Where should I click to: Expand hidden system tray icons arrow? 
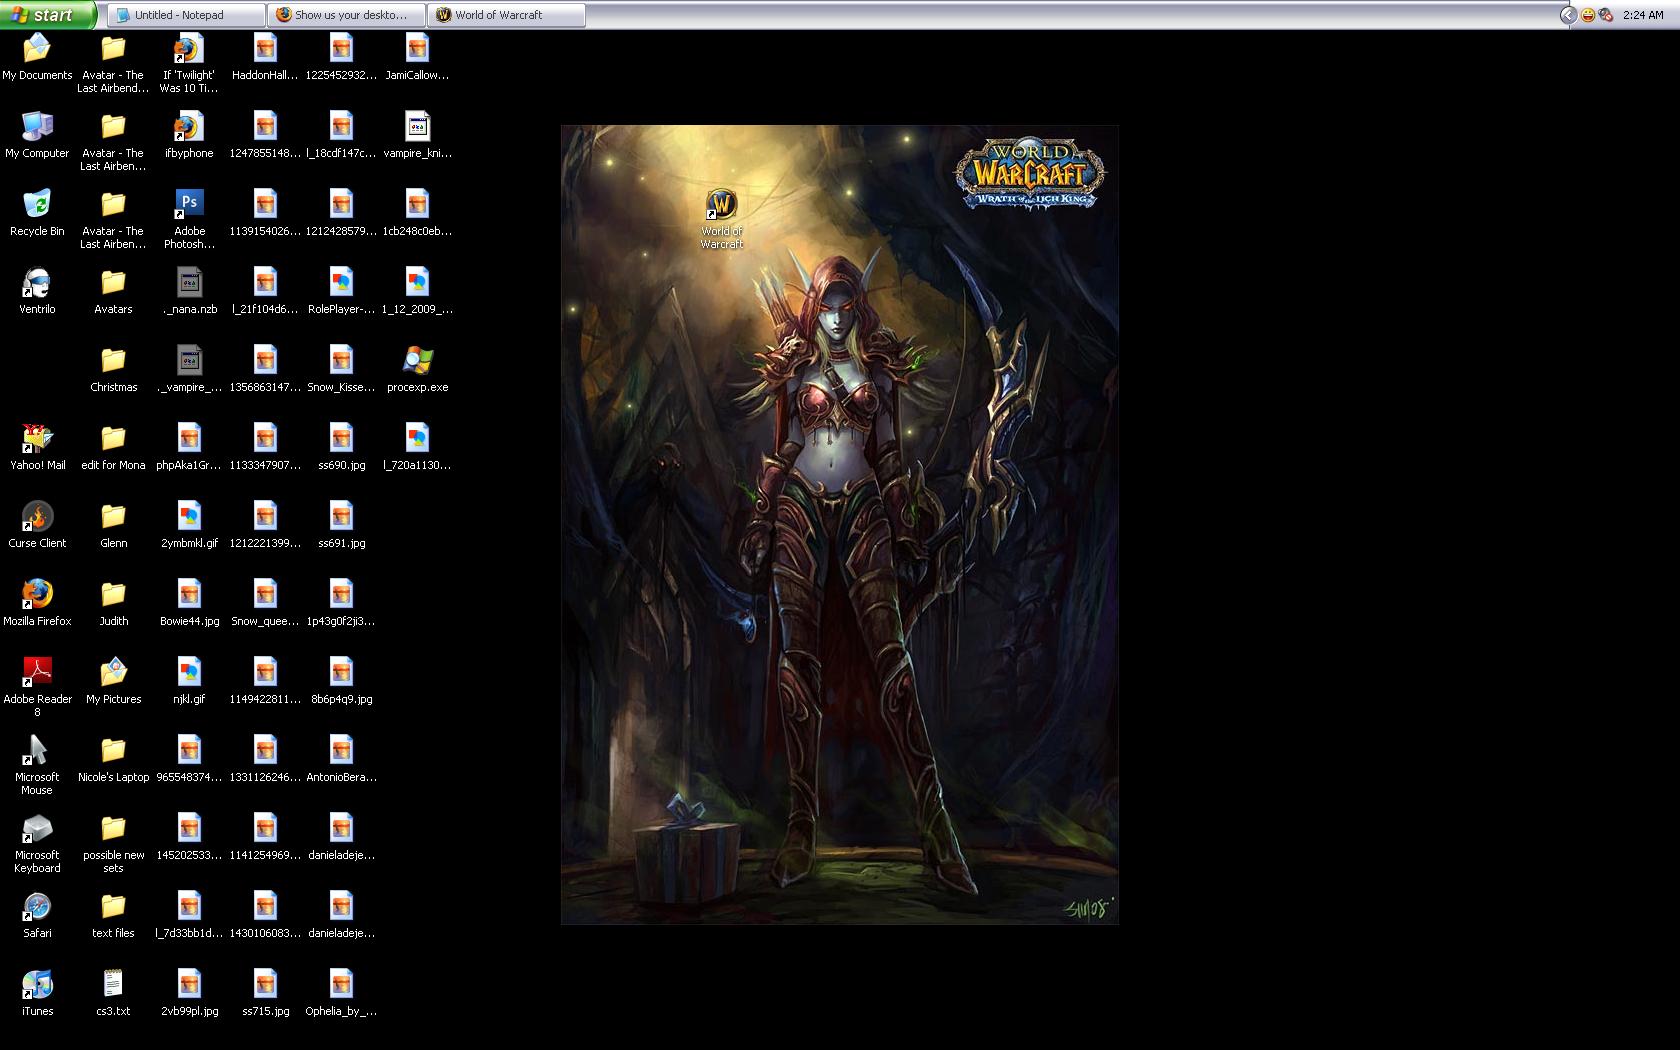1567,15
